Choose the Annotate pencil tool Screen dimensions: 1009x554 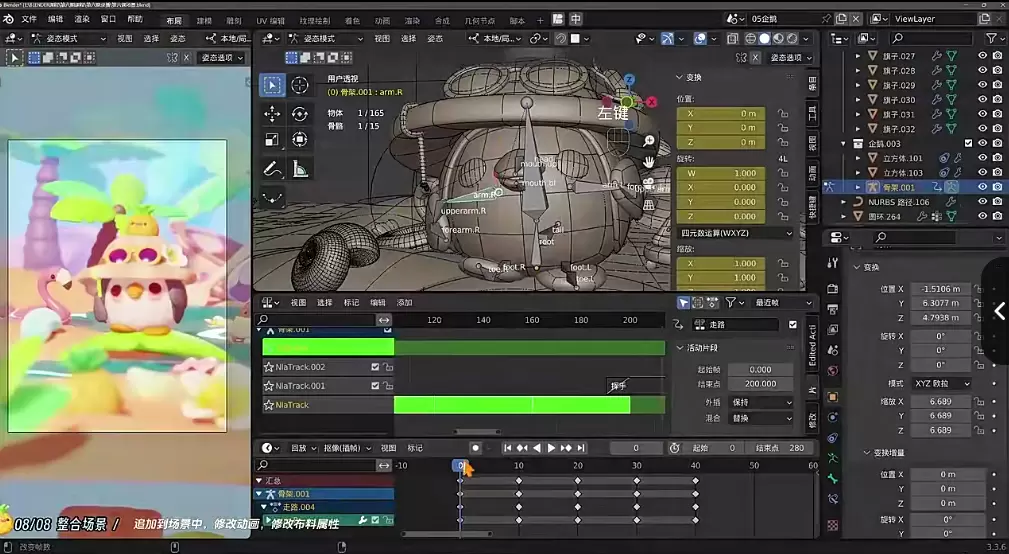[272, 169]
